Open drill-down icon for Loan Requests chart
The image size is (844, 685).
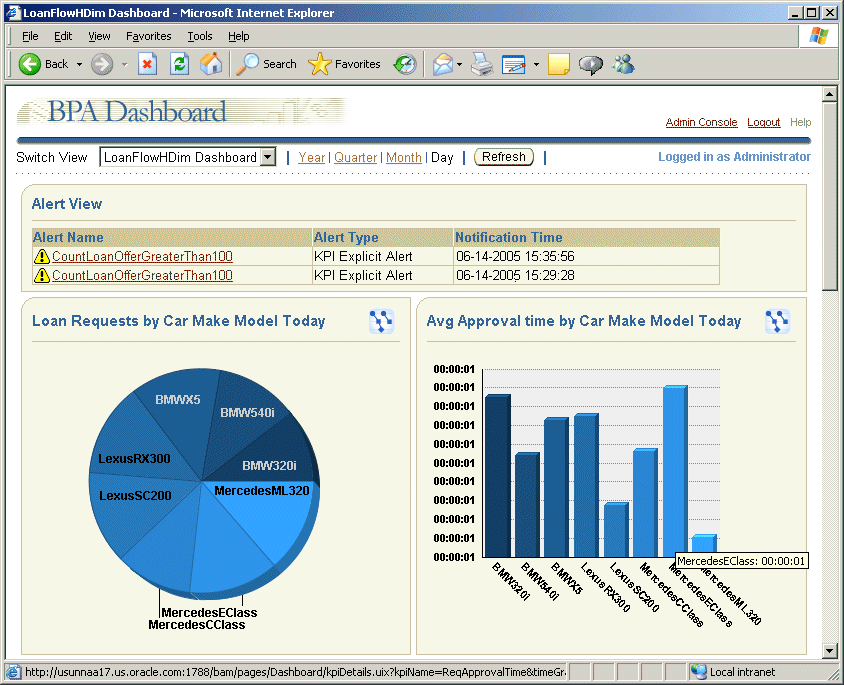coord(382,321)
